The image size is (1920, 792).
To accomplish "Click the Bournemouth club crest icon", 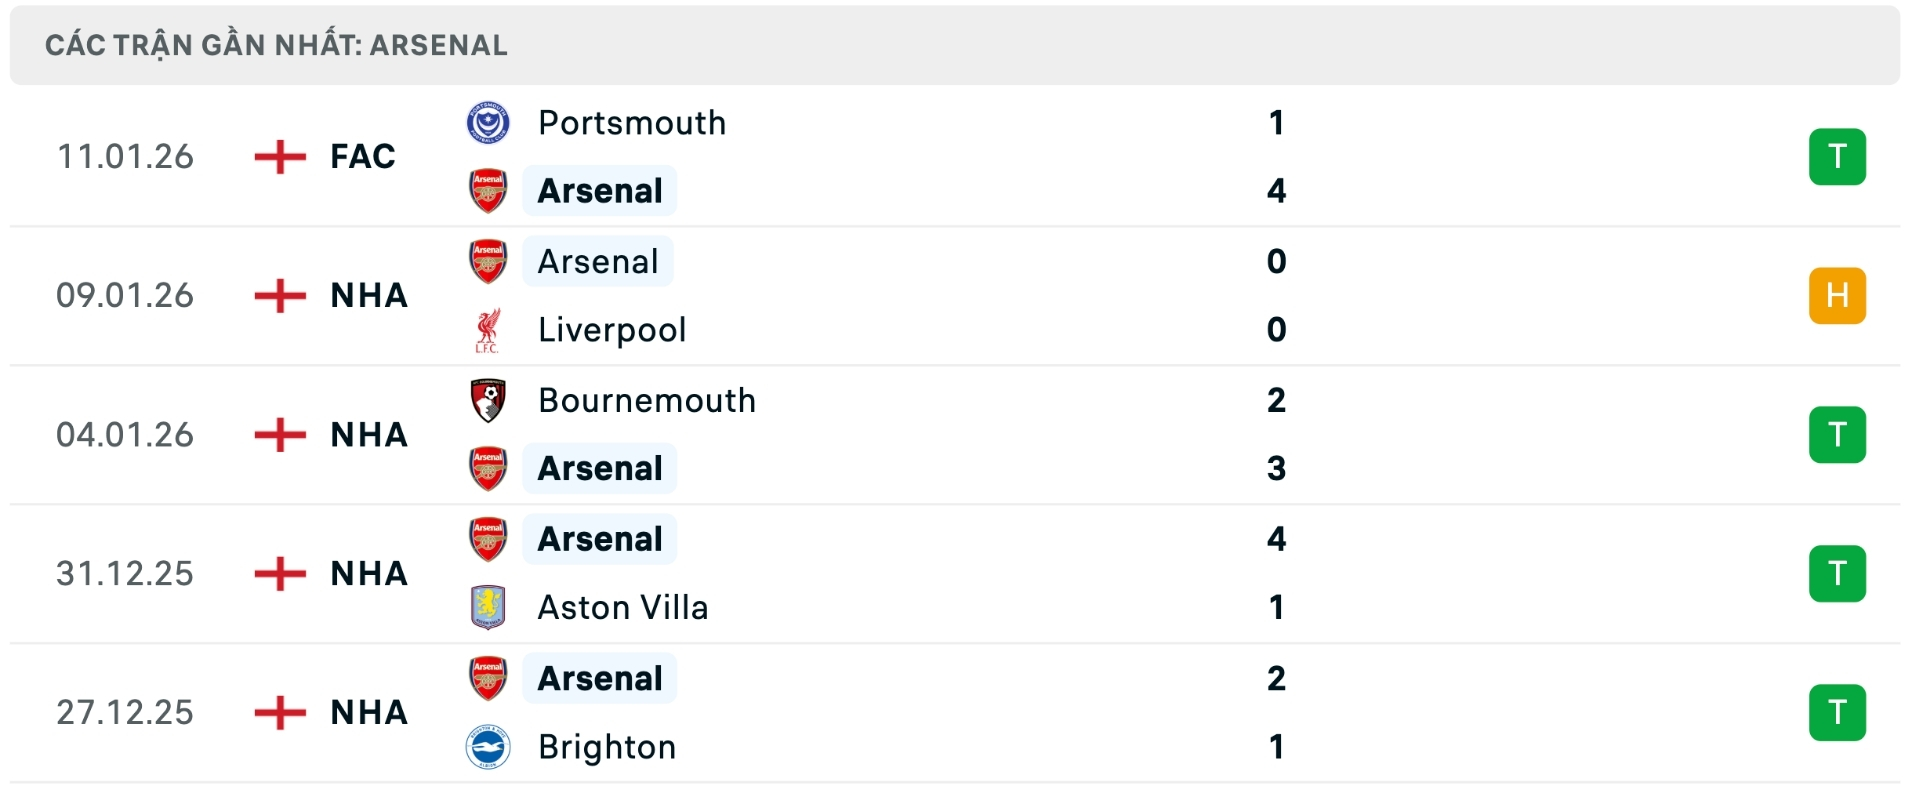I will click(x=487, y=399).
